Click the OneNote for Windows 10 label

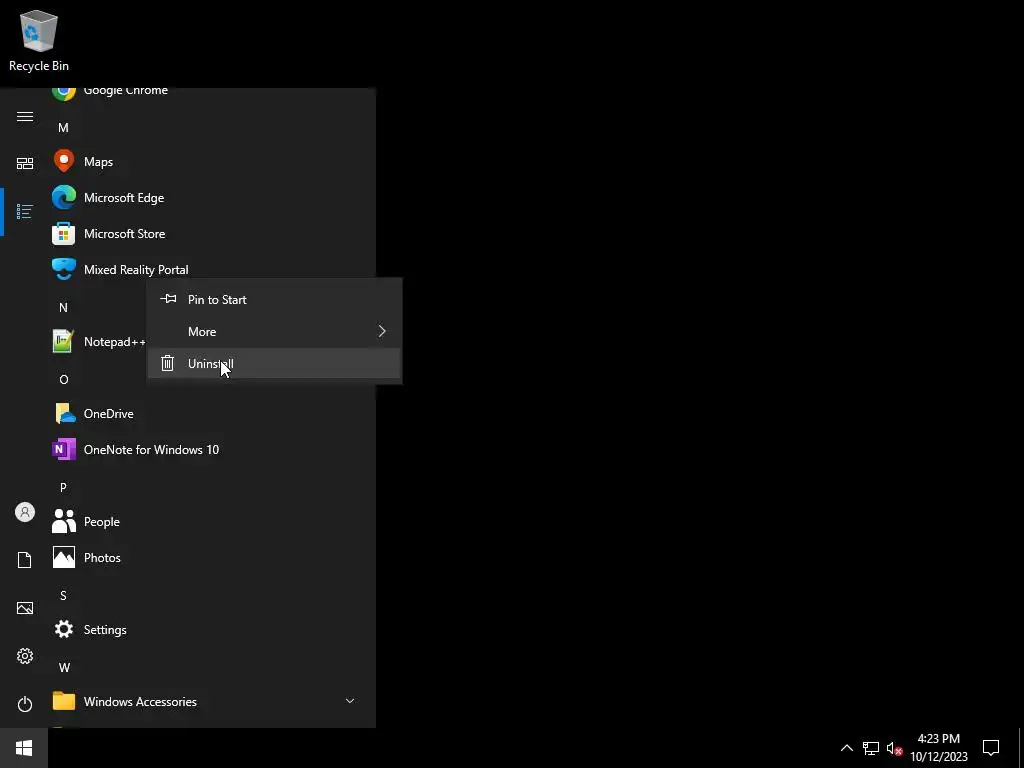coord(152,449)
